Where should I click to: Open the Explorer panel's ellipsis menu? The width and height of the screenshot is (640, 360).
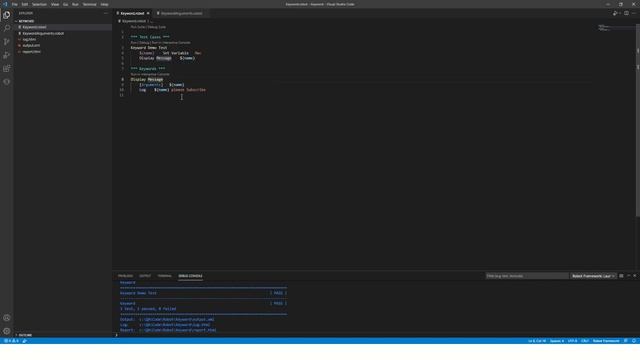click(106, 13)
